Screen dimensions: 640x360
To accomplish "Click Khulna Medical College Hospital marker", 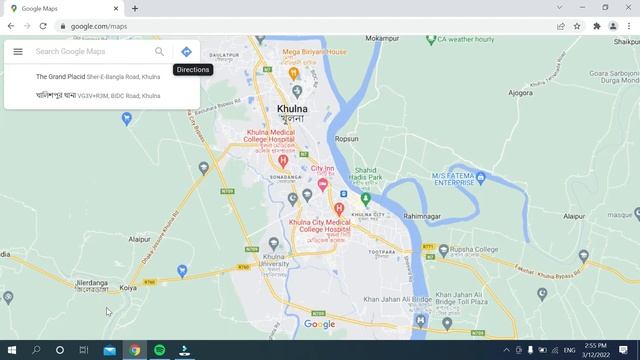I will pos(283,161).
